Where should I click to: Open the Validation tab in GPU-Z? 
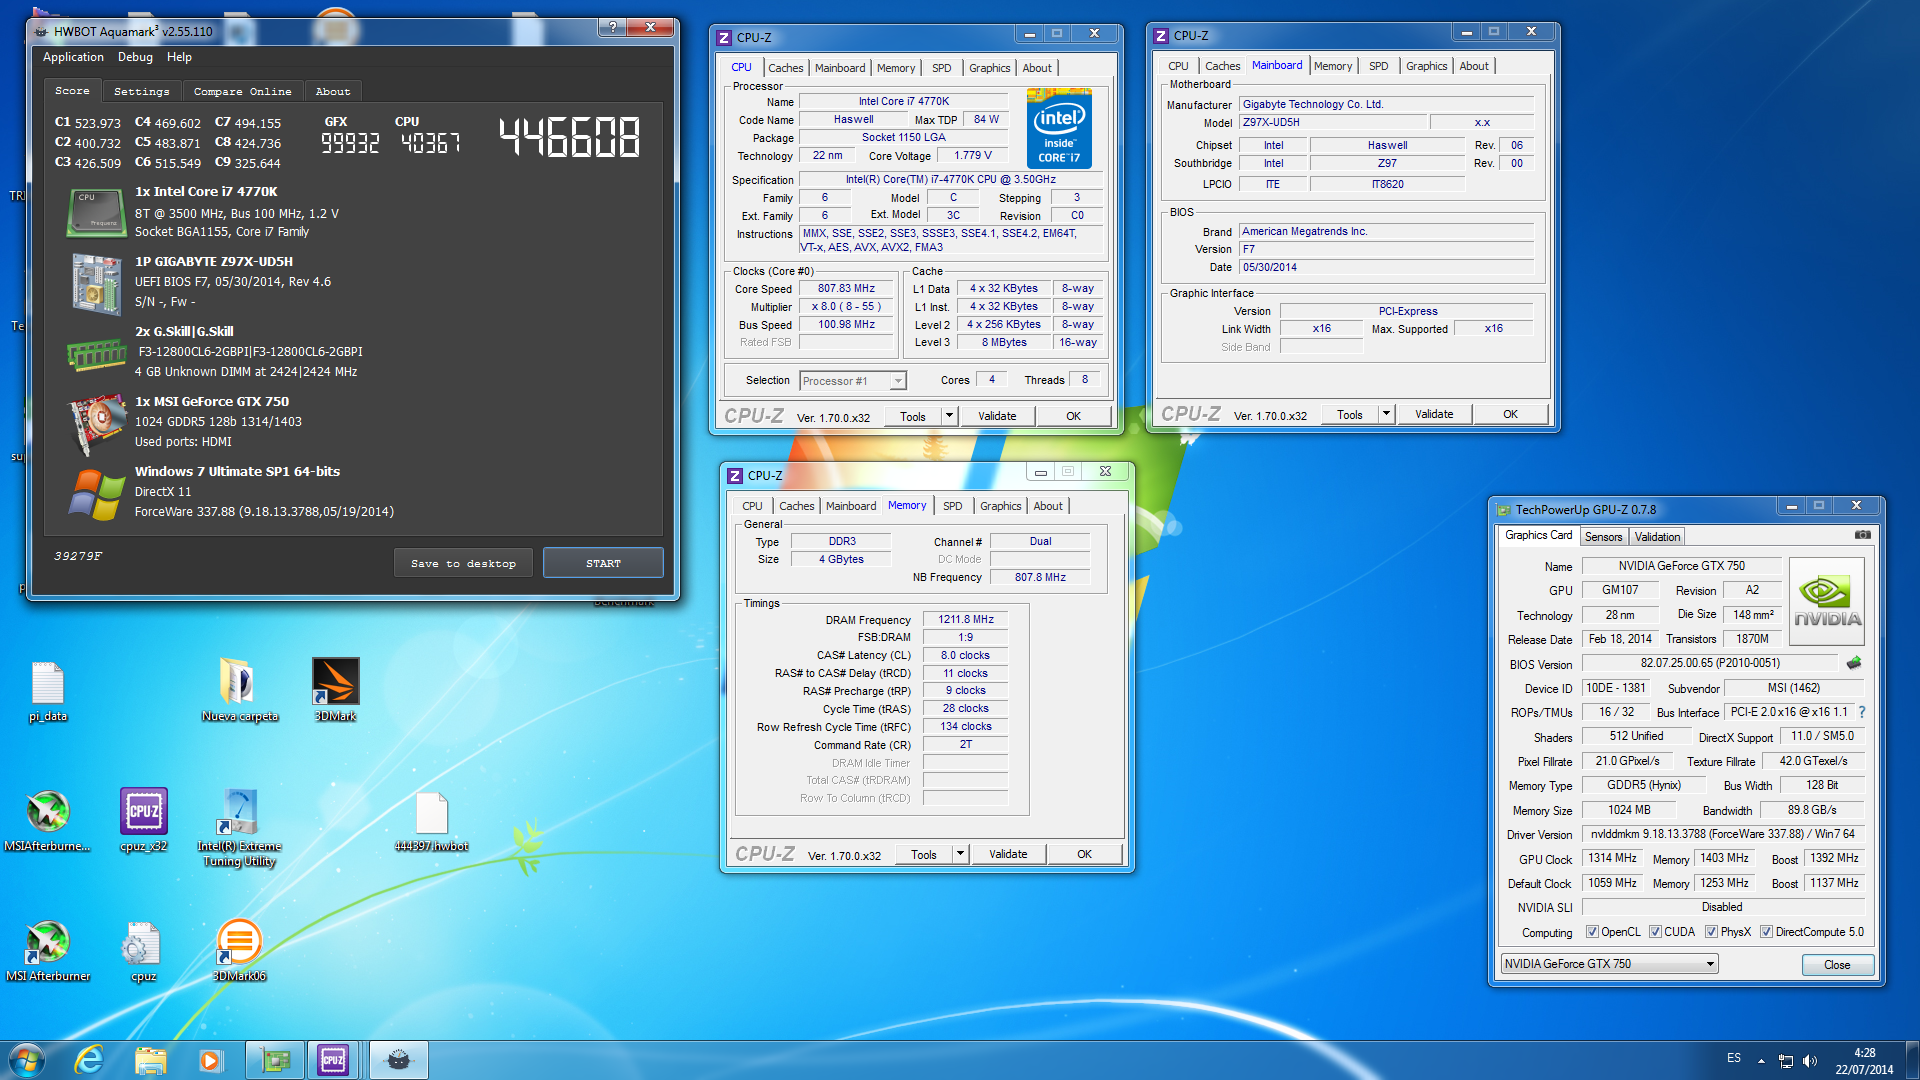click(1657, 537)
